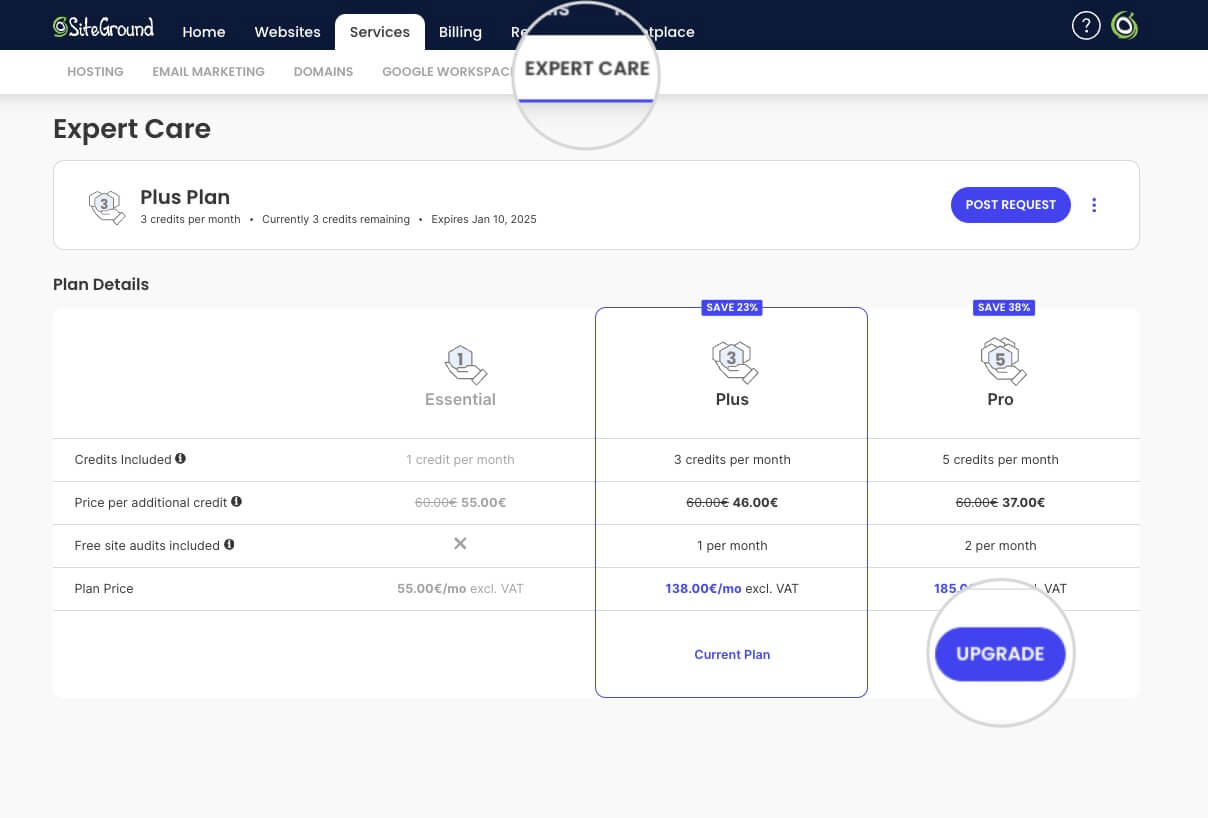Screen dimensions: 1208x818
Task: Click the Plus Plan badge icon in summary card
Action: pos(107,206)
